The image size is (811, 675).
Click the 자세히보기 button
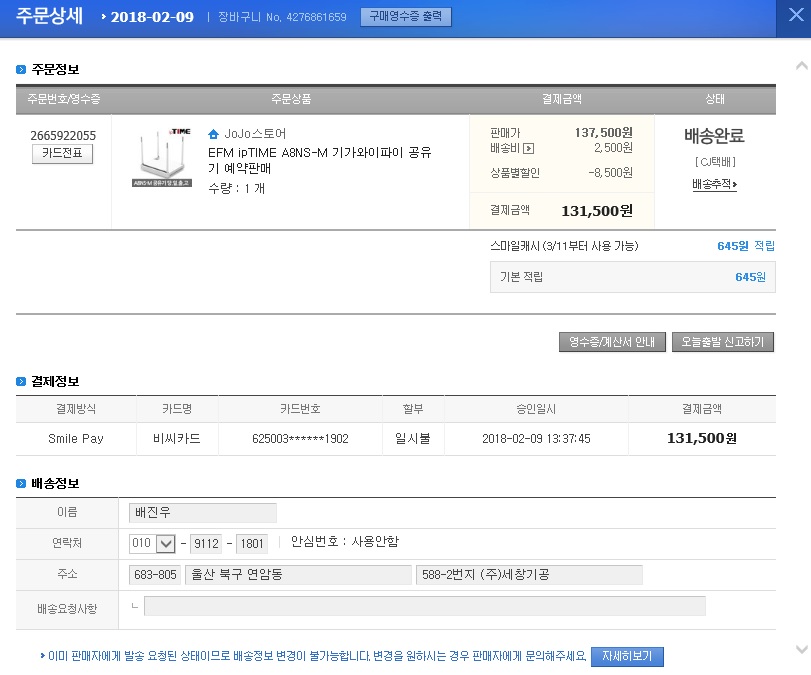[627, 656]
